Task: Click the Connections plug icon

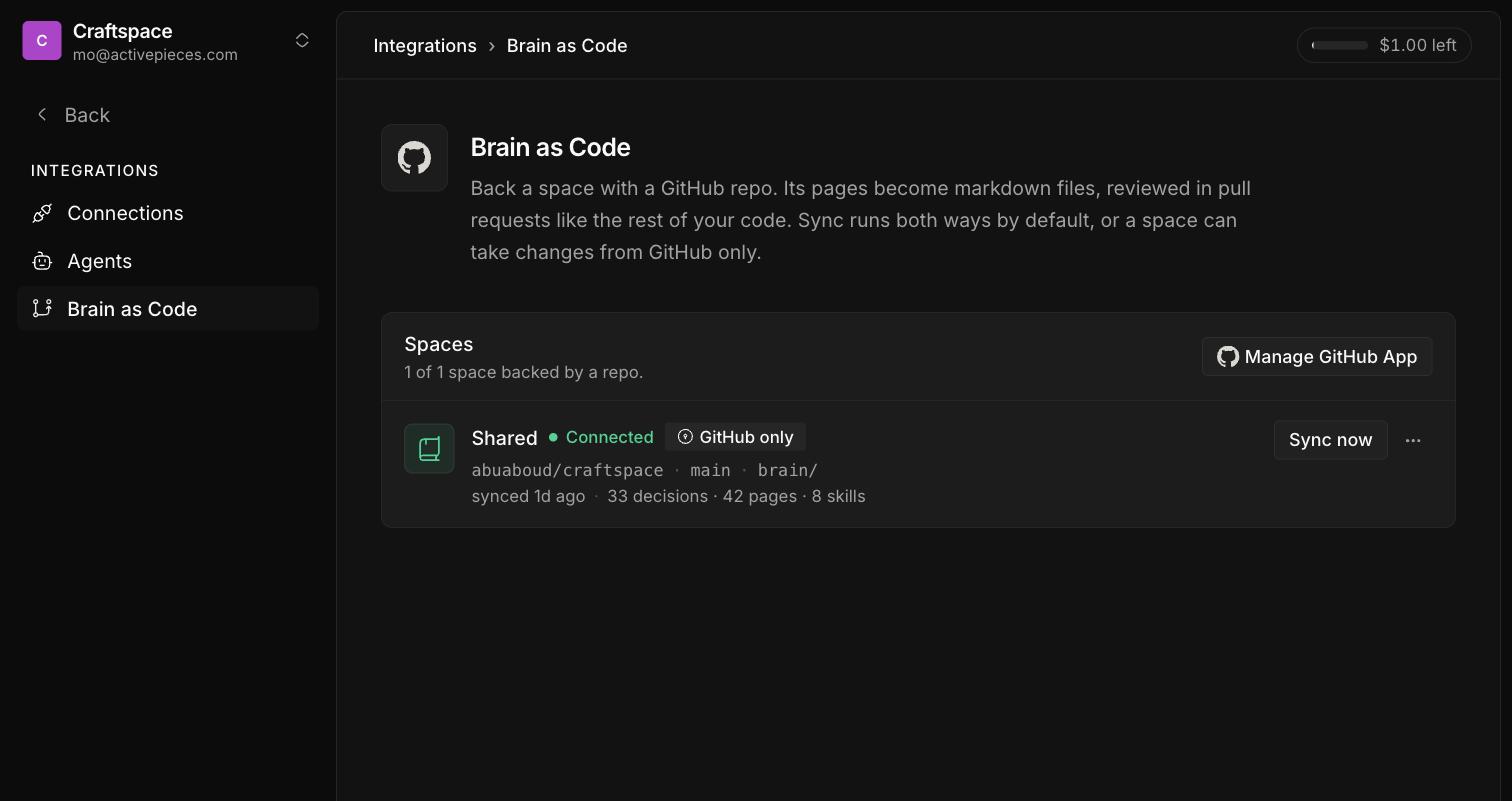Action: (42, 213)
